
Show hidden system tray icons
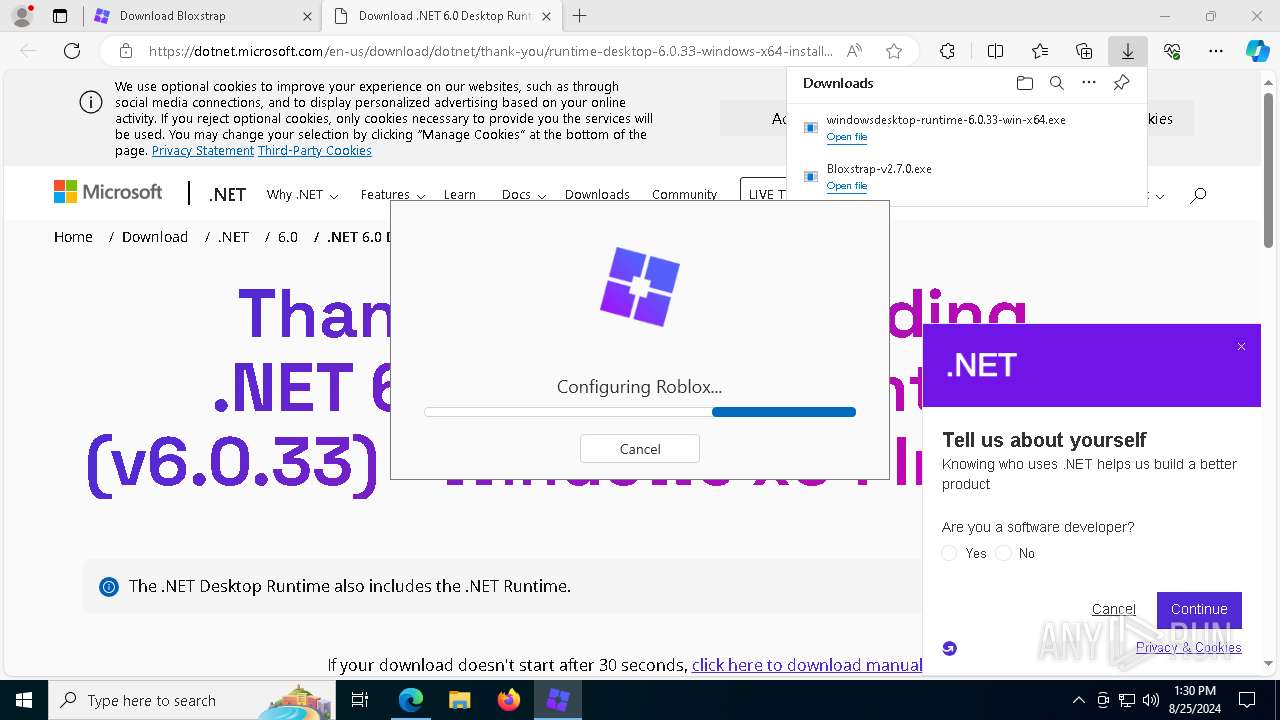pyautogui.click(x=1078, y=700)
